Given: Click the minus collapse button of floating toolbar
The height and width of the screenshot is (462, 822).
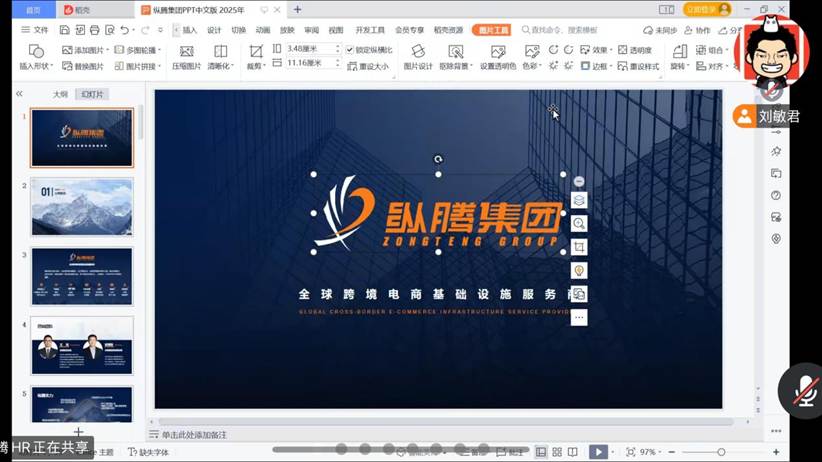Looking at the screenshot, I should tap(579, 181).
